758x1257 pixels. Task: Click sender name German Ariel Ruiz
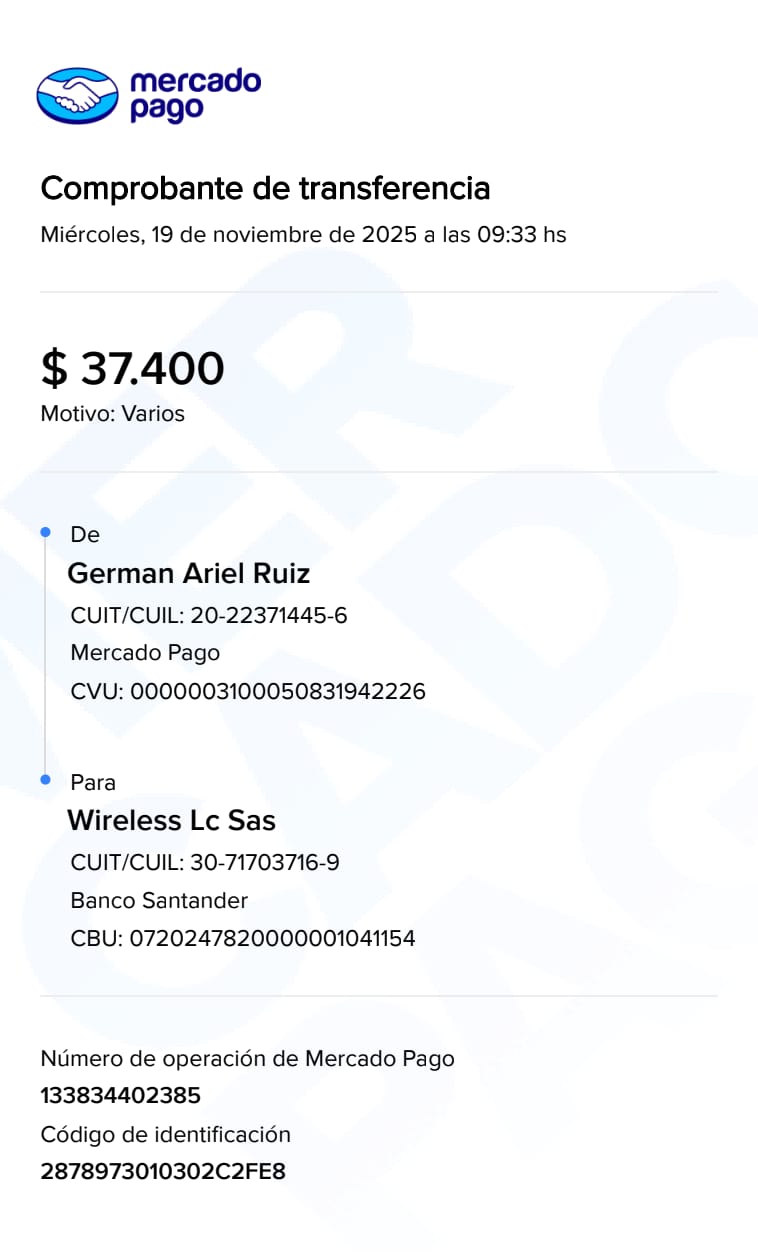[x=188, y=574]
